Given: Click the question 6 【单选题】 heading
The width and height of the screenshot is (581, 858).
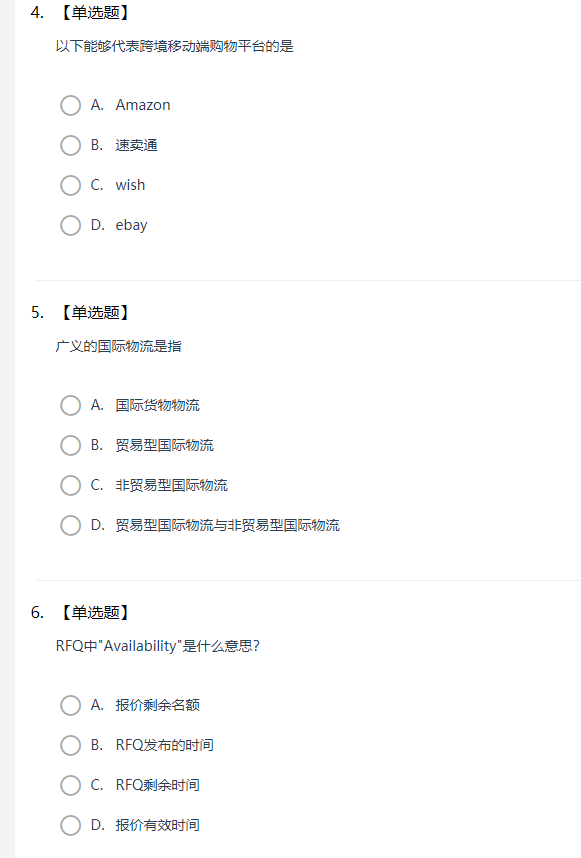Looking at the screenshot, I should pyautogui.click(x=95, y=612).
